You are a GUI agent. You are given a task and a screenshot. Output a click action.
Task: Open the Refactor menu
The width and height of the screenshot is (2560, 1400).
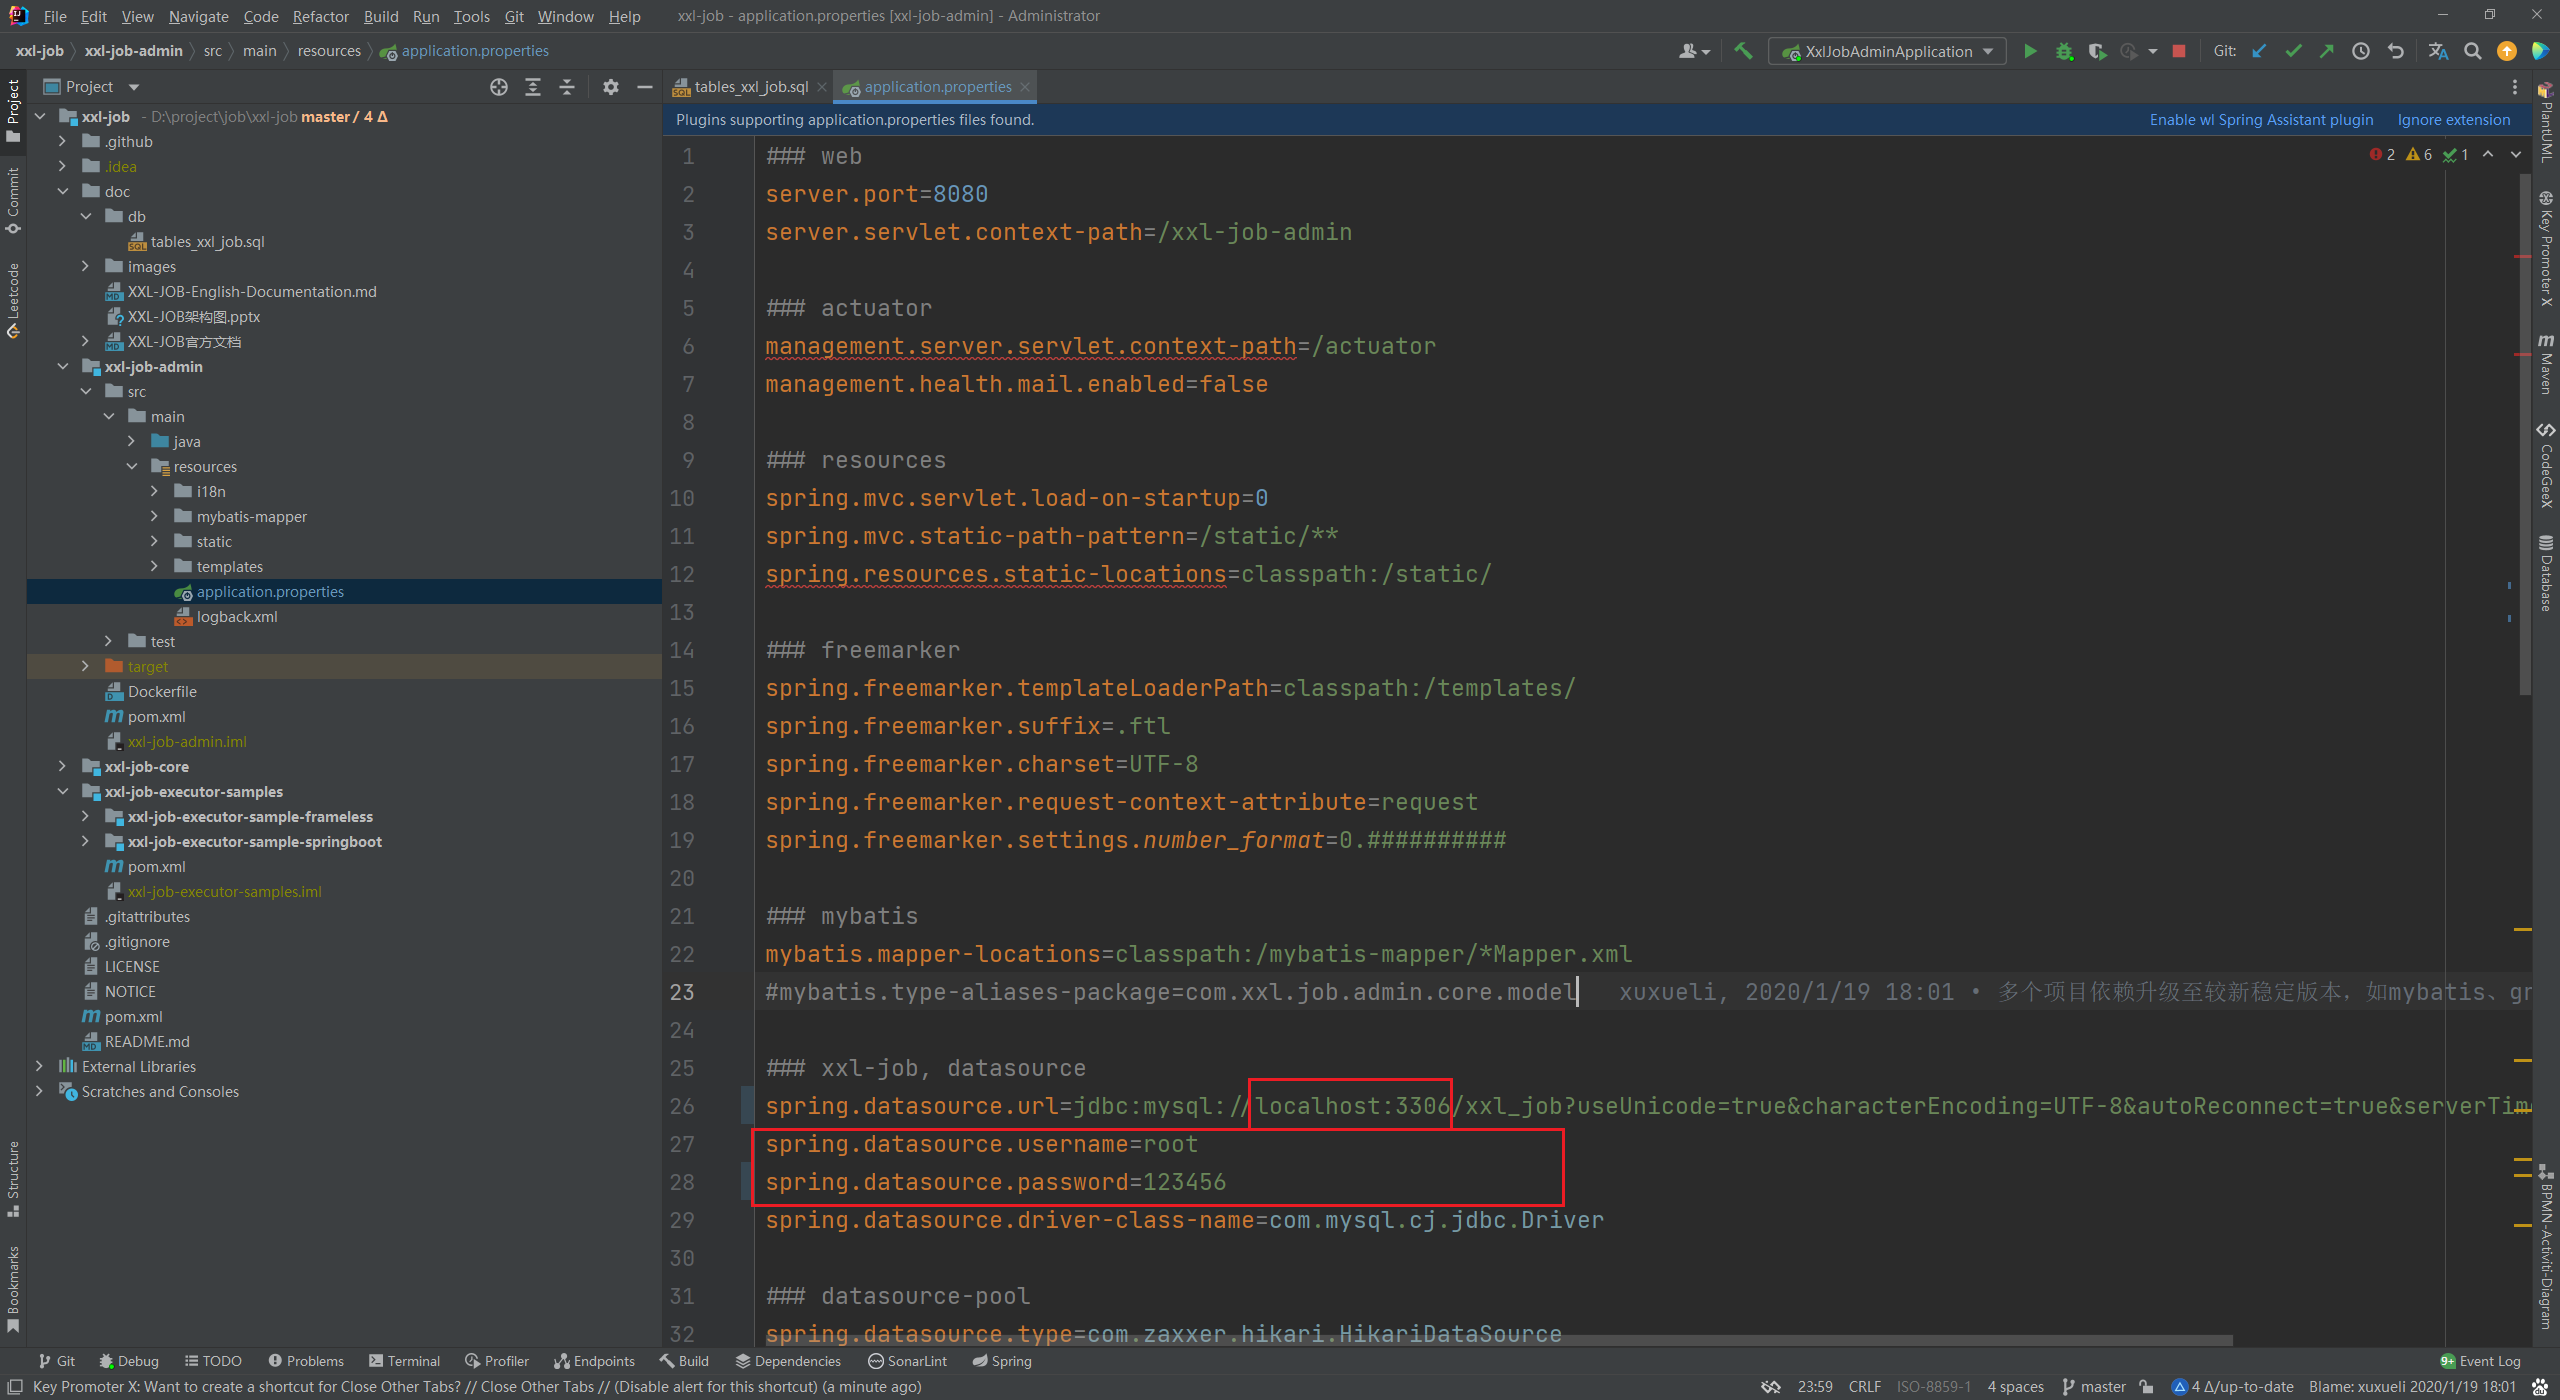(x=320, y=16)
